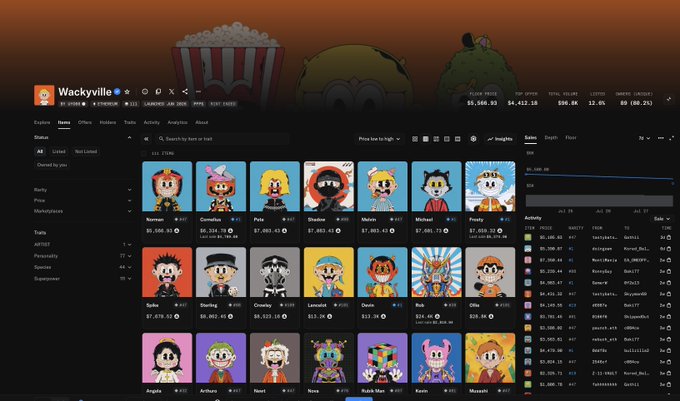Select the fifth table layout icon
Viewport: 680px width, 401px height.
[x=458, y=139]
